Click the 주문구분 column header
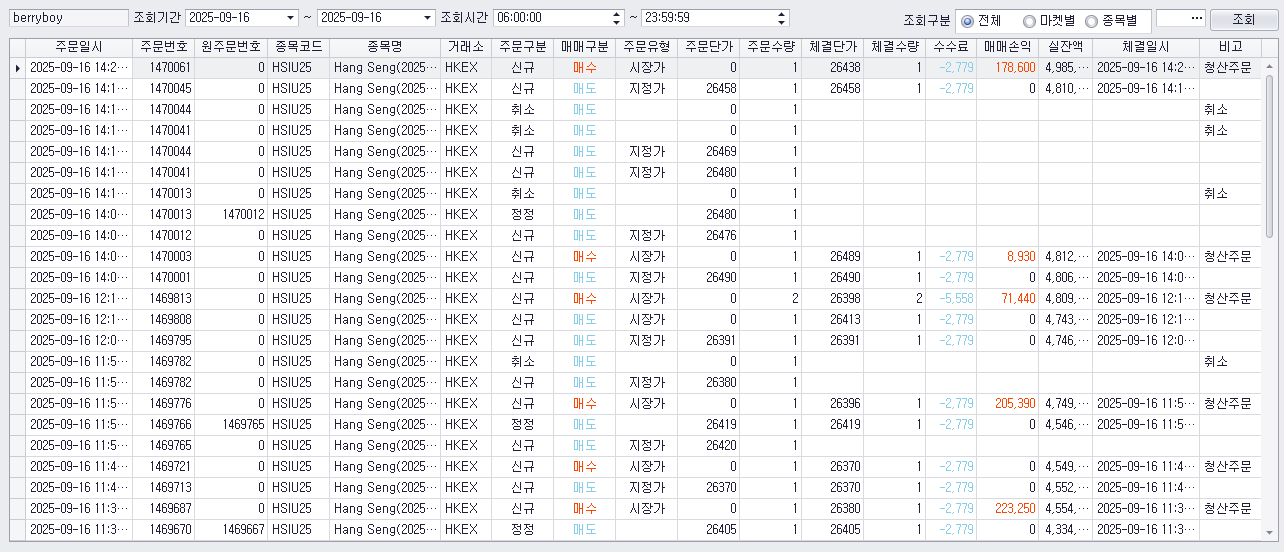This screenshot has width=1284, height=552. click(x=523, y=47)
